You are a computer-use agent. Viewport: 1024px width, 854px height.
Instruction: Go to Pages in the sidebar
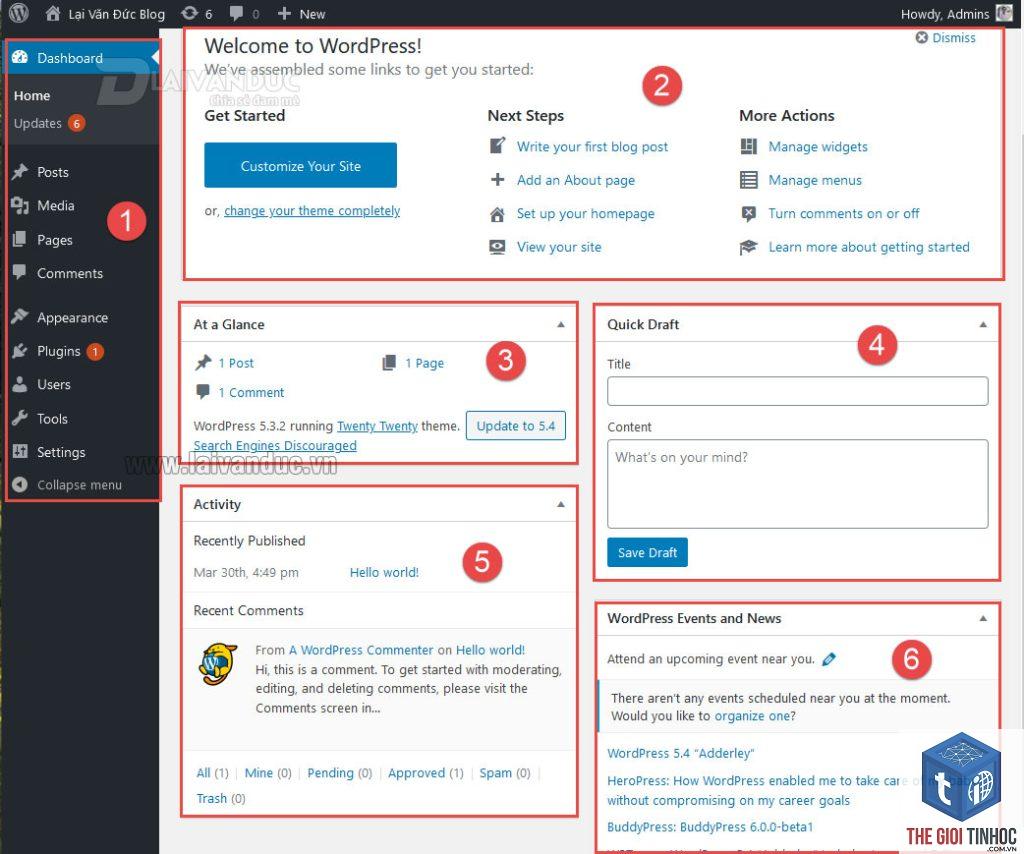pyautogui.click(x=55, y=240)
